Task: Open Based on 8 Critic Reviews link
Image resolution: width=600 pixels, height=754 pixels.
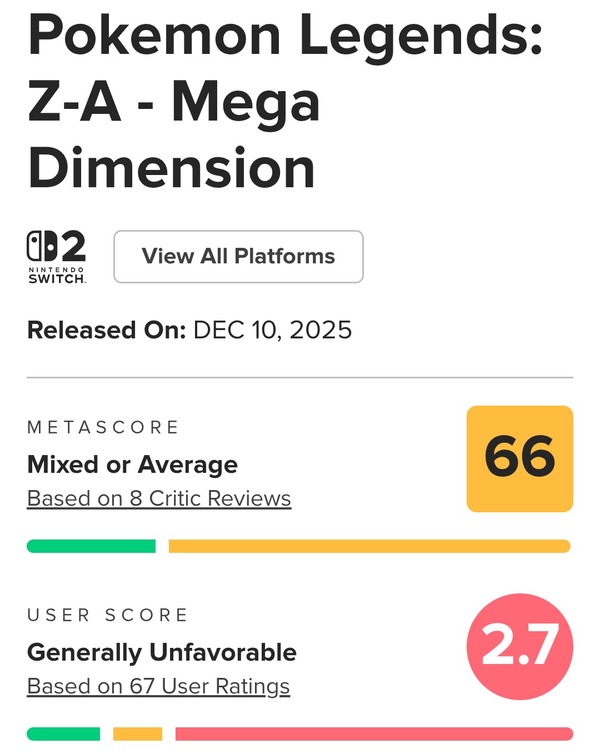Action: [159, 498]
